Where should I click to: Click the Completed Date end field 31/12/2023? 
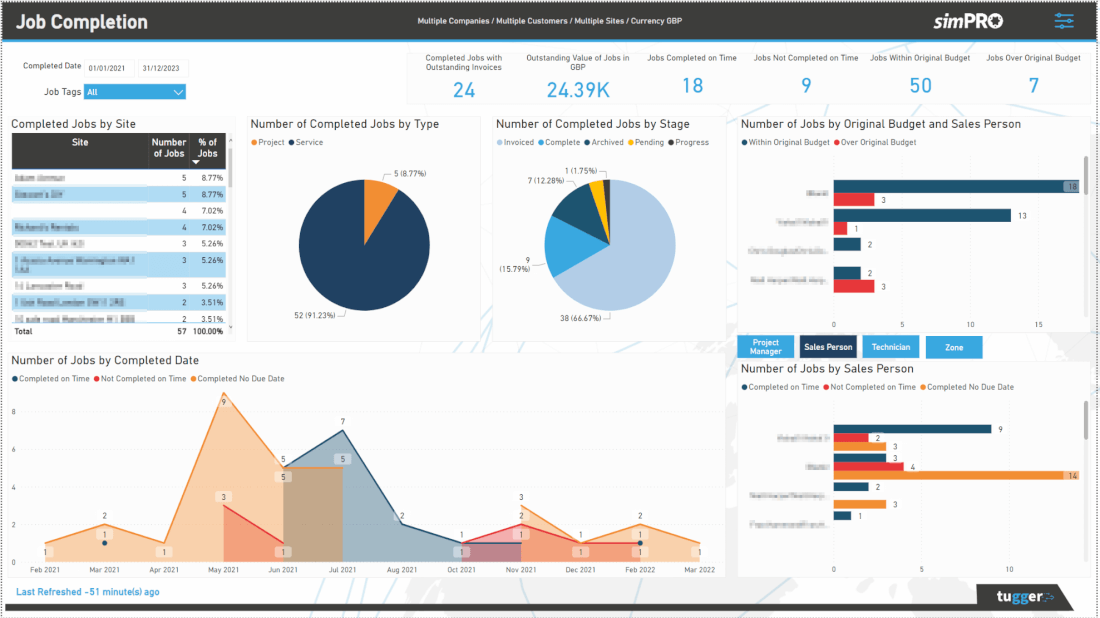pos(161,68)
